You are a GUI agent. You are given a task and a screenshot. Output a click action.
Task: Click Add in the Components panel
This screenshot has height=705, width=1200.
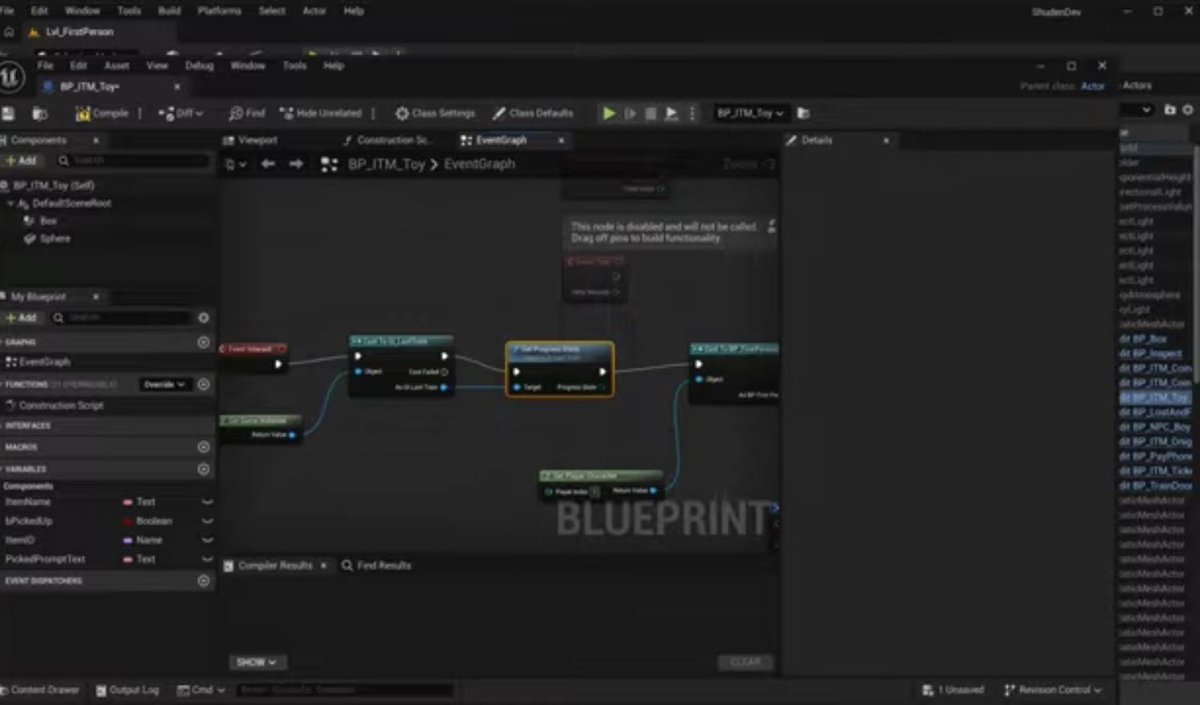[x=21, y=160]
